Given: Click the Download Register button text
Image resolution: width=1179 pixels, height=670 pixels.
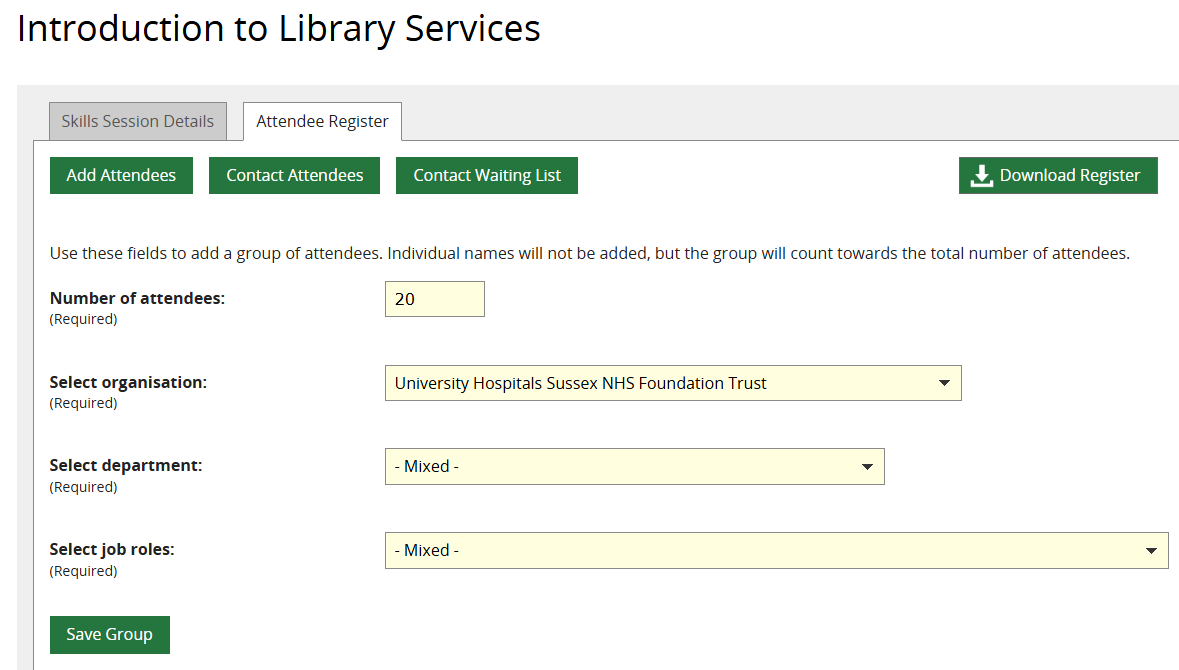Looking at the screenshot, I should (1069, 175).
